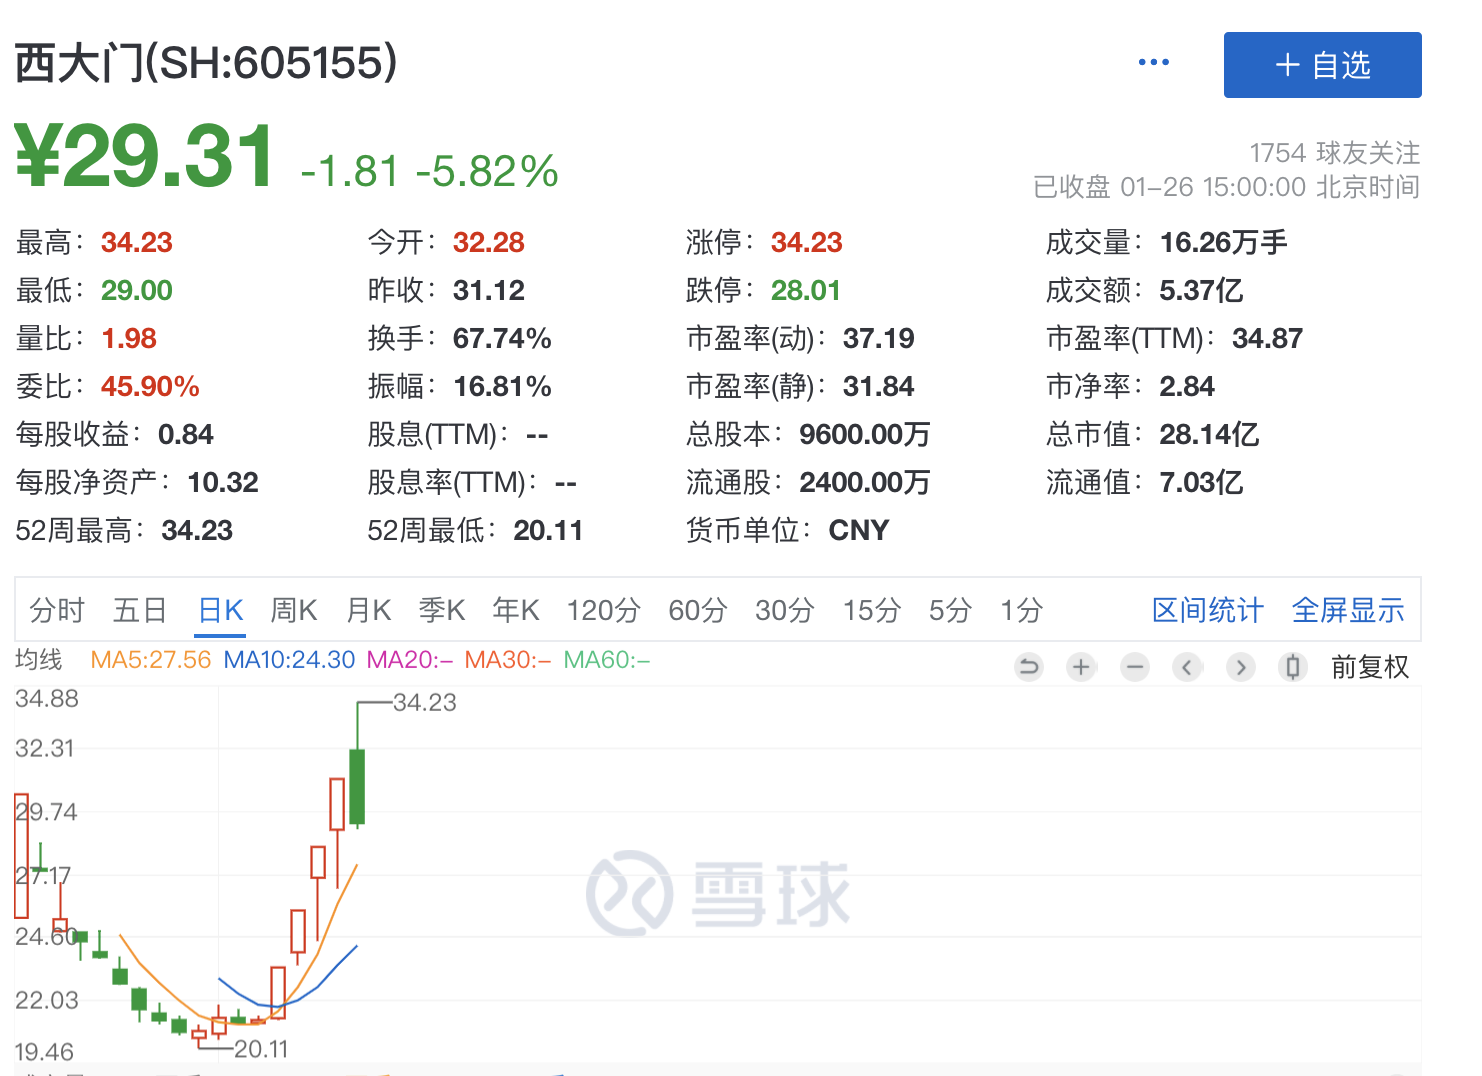Click the 52周最低 value 20.11
The height and width of the screenshot is (1076, 1482).
(548, 530)
